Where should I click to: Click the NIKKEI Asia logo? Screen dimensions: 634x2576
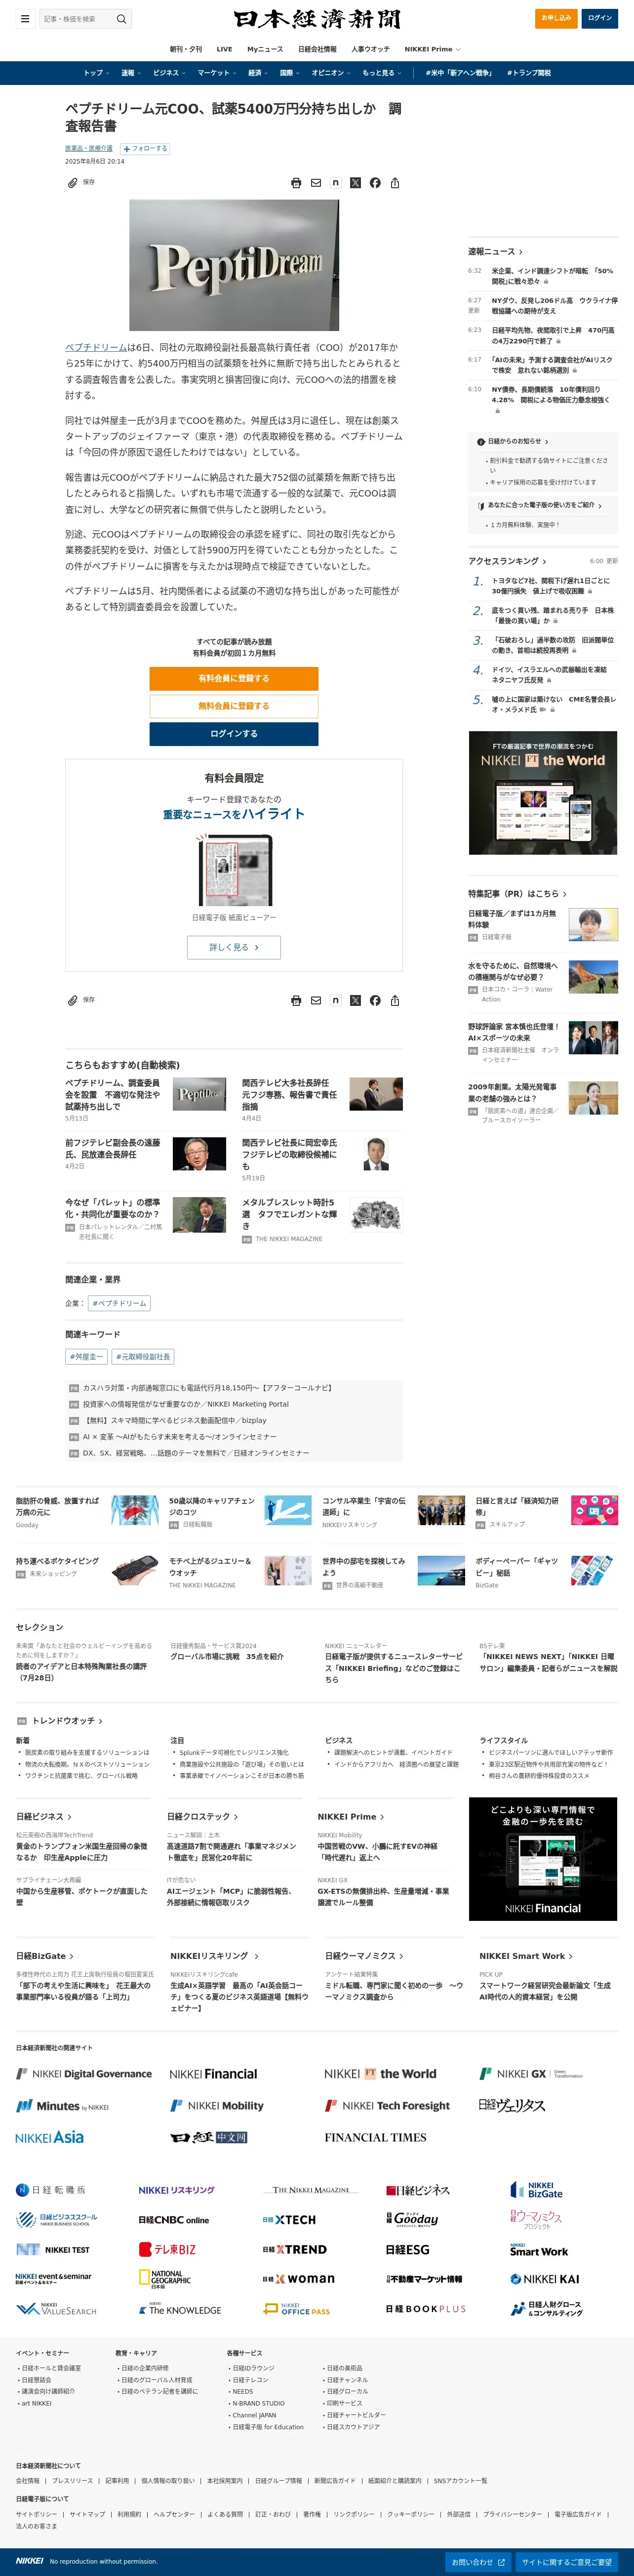tap(50, 2137)
